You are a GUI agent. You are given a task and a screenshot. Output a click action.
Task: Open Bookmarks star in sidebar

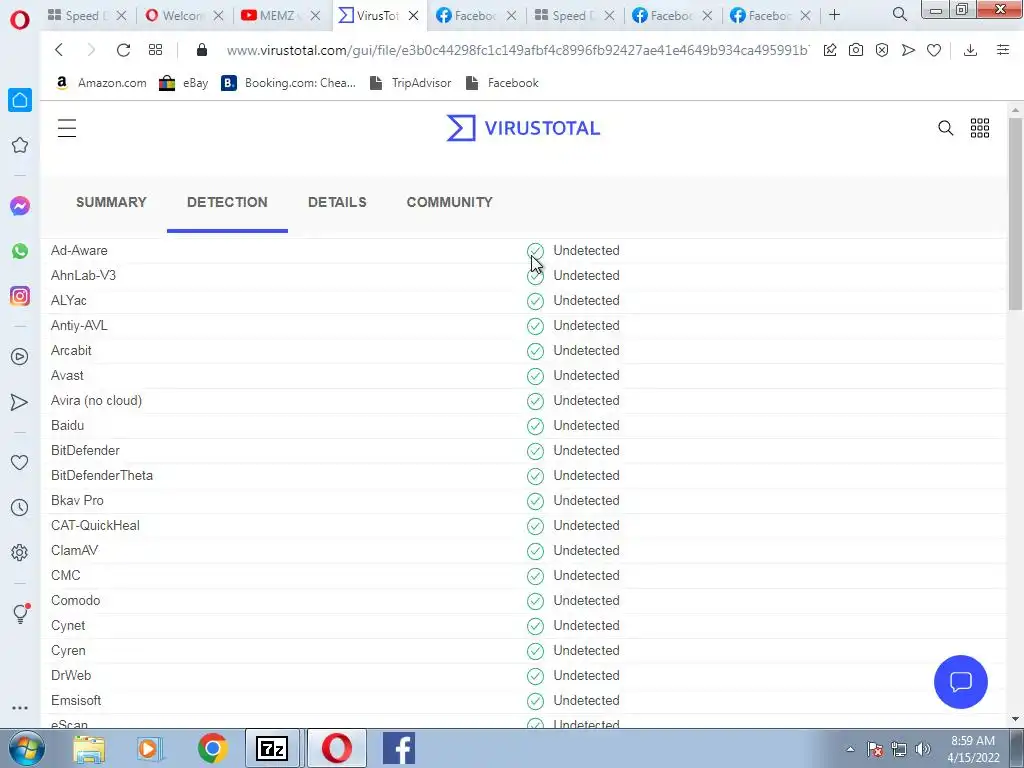(20, 145)
